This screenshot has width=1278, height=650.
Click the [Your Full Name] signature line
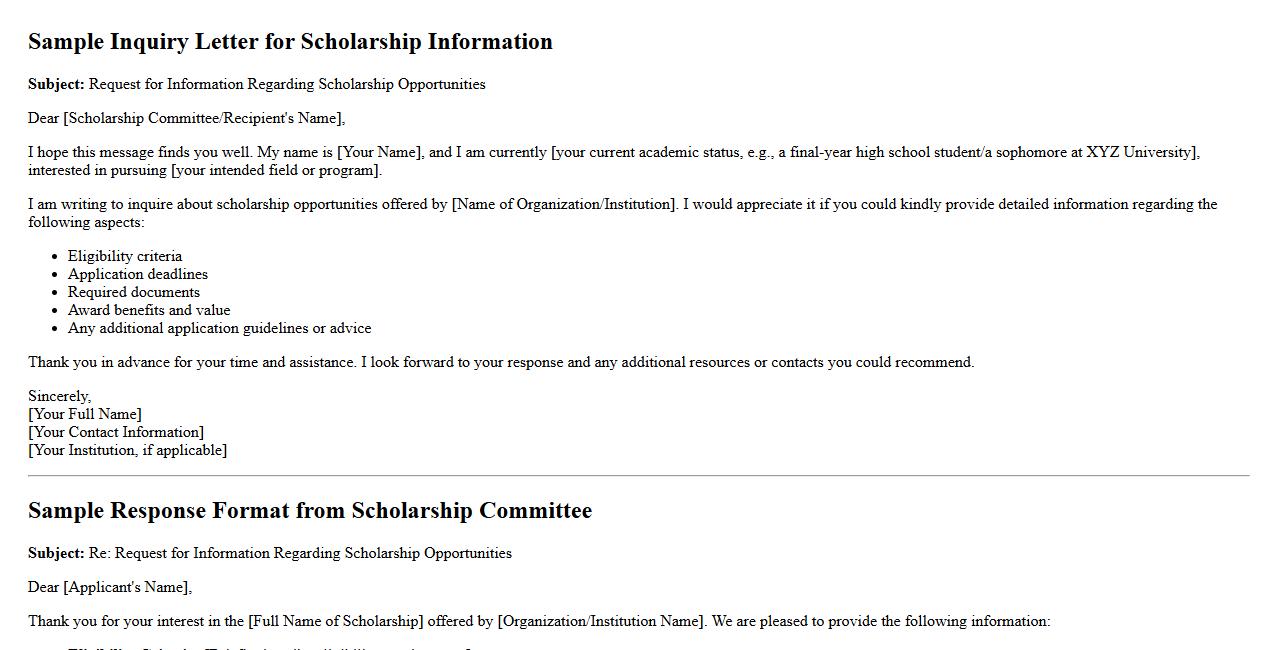tap(85, 414)
